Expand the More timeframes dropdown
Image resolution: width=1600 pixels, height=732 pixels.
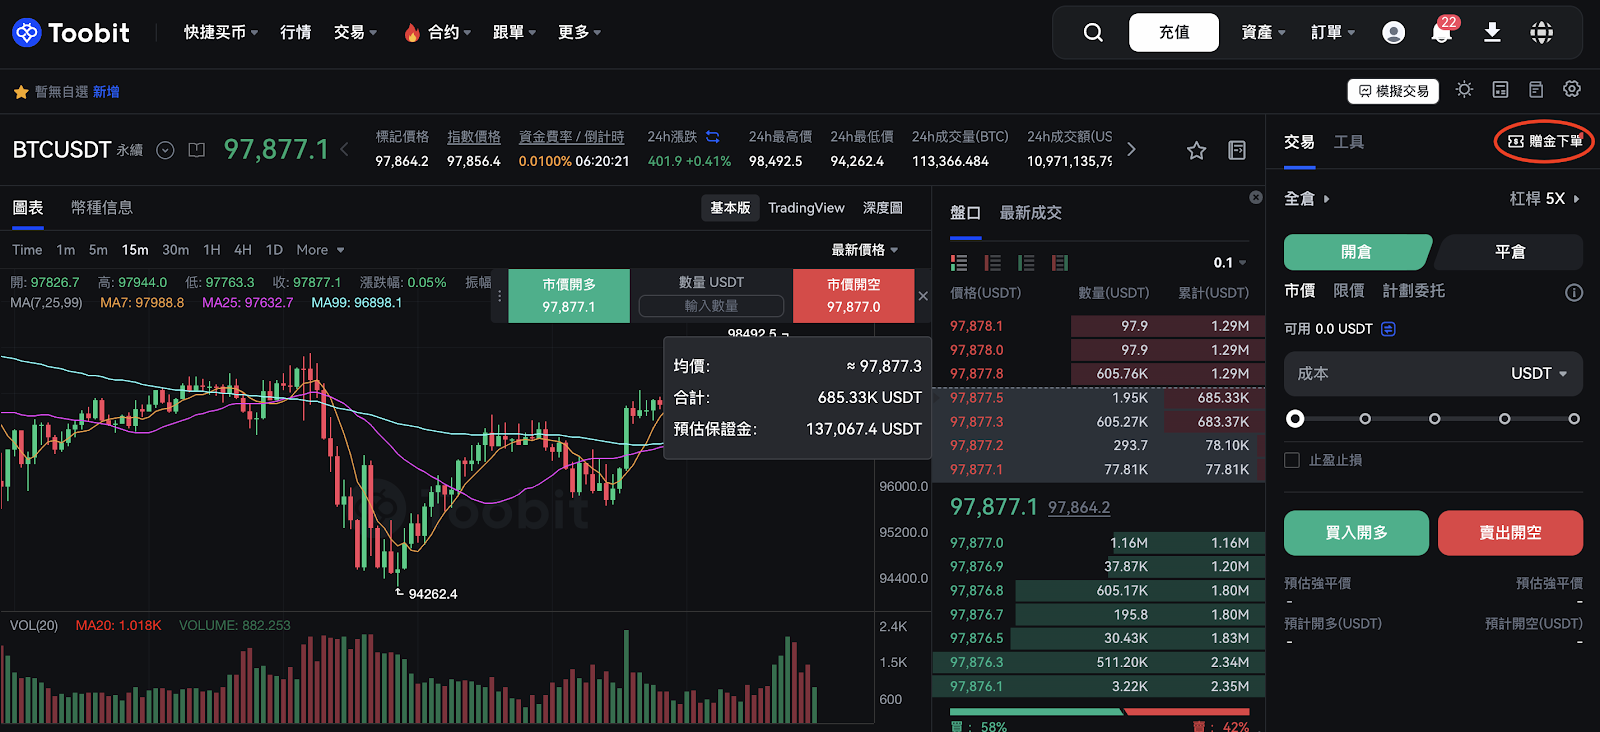point(321,250)
